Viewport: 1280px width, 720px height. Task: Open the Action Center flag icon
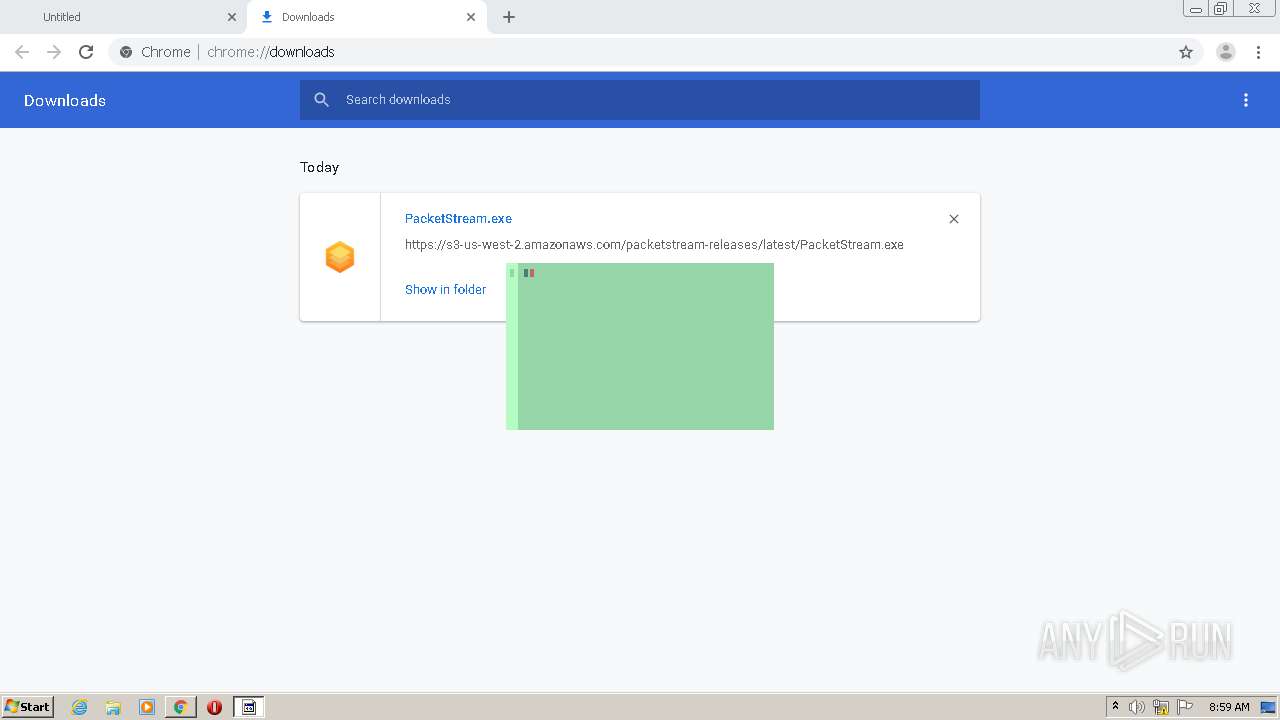[x=1185, y=707]
